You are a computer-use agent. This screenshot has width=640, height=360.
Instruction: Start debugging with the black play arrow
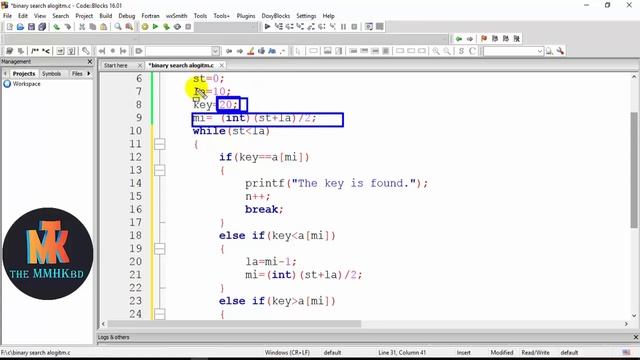tap(267, 27)
